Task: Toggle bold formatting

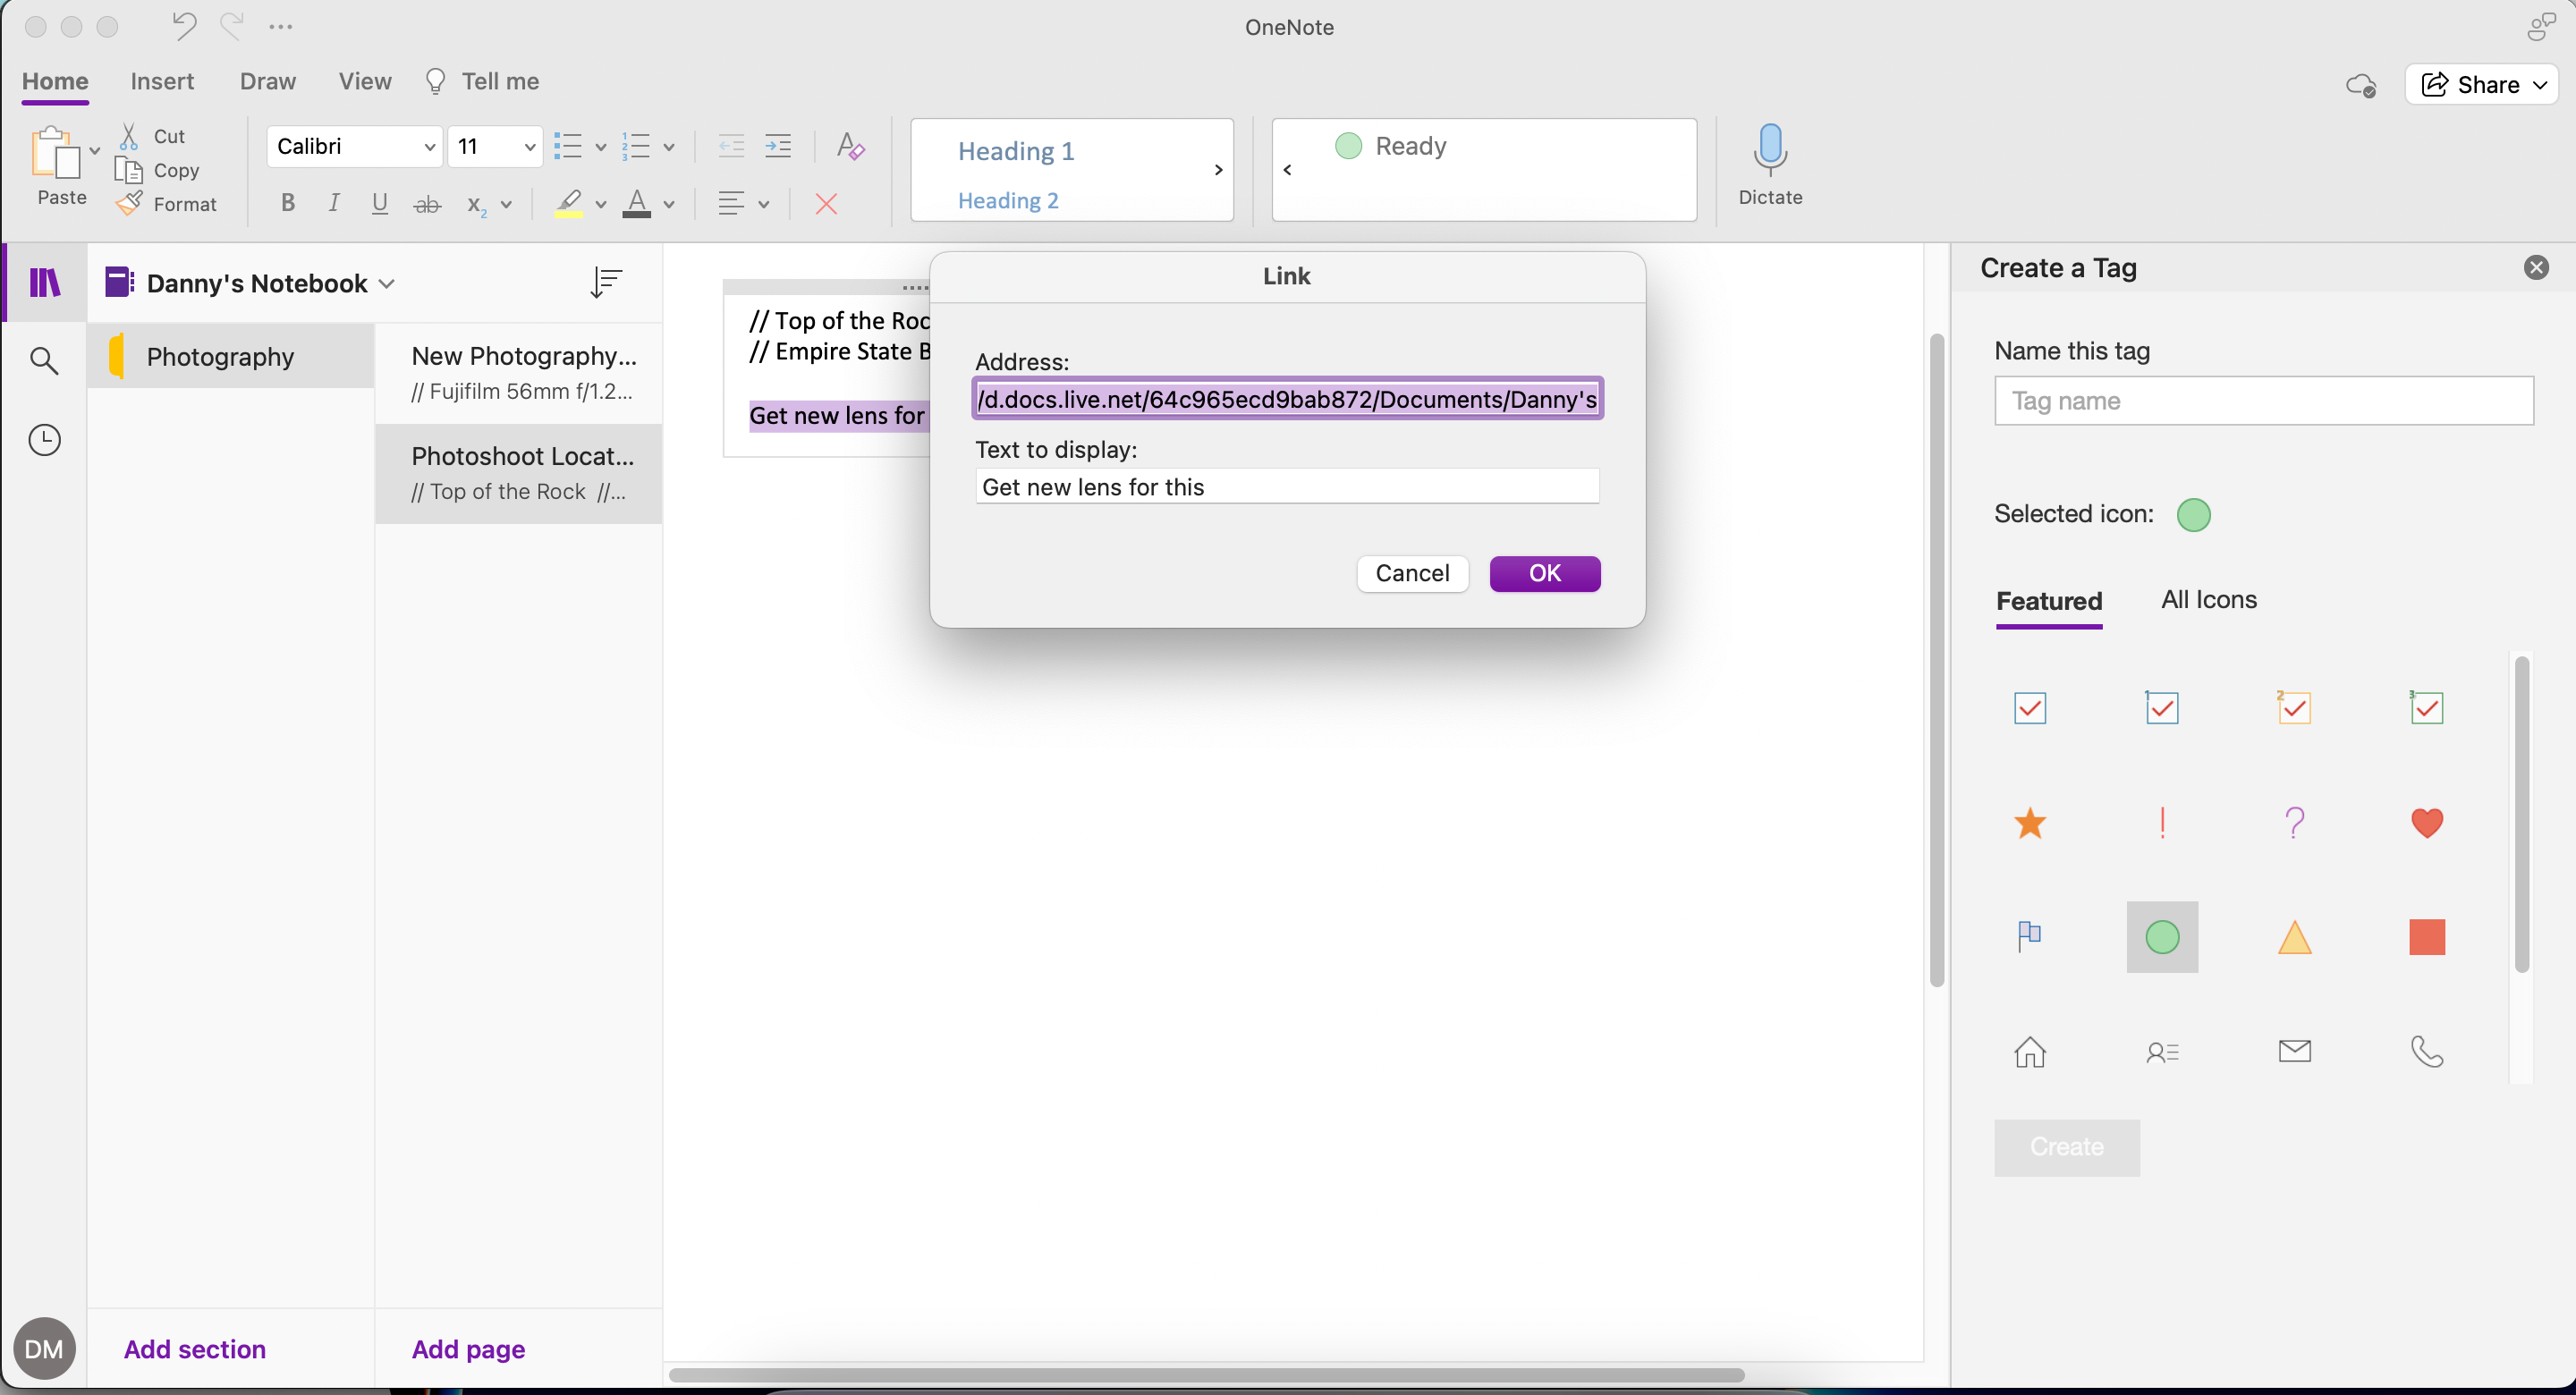Action: coord(287,203)
